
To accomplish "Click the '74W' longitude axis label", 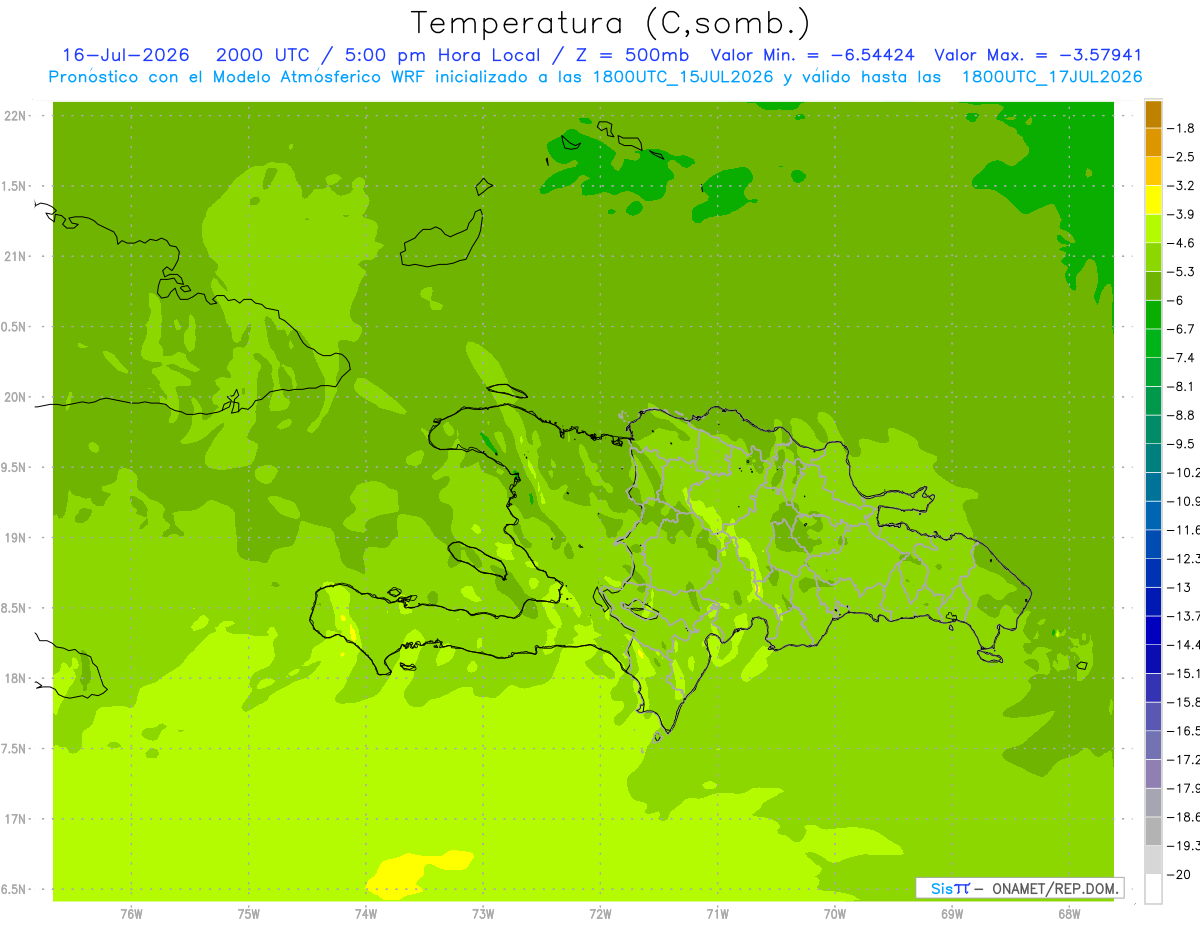I will pyautogui.click(x=366, y=914).
